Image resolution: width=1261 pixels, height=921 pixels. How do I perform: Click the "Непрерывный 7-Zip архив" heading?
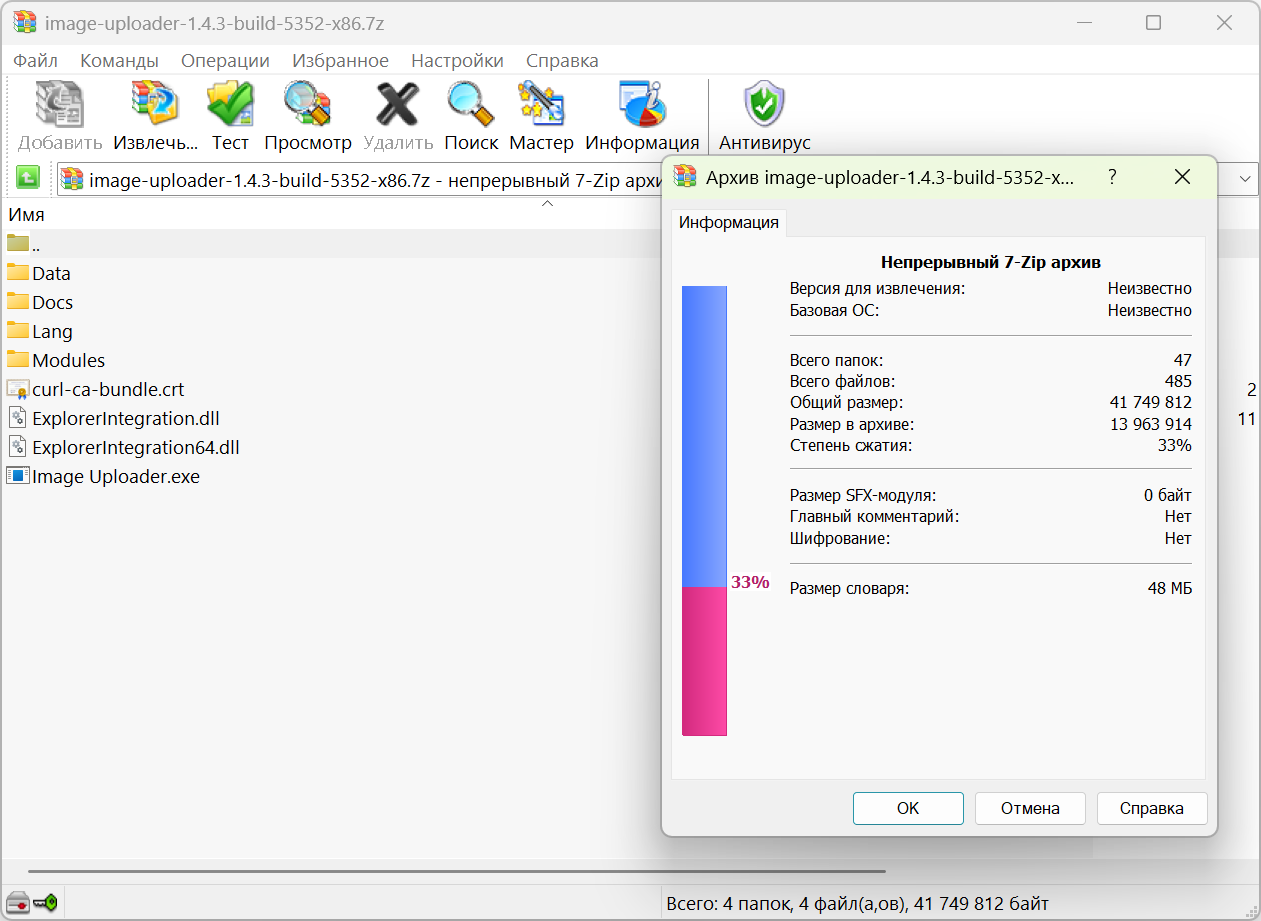coord(991,262)
